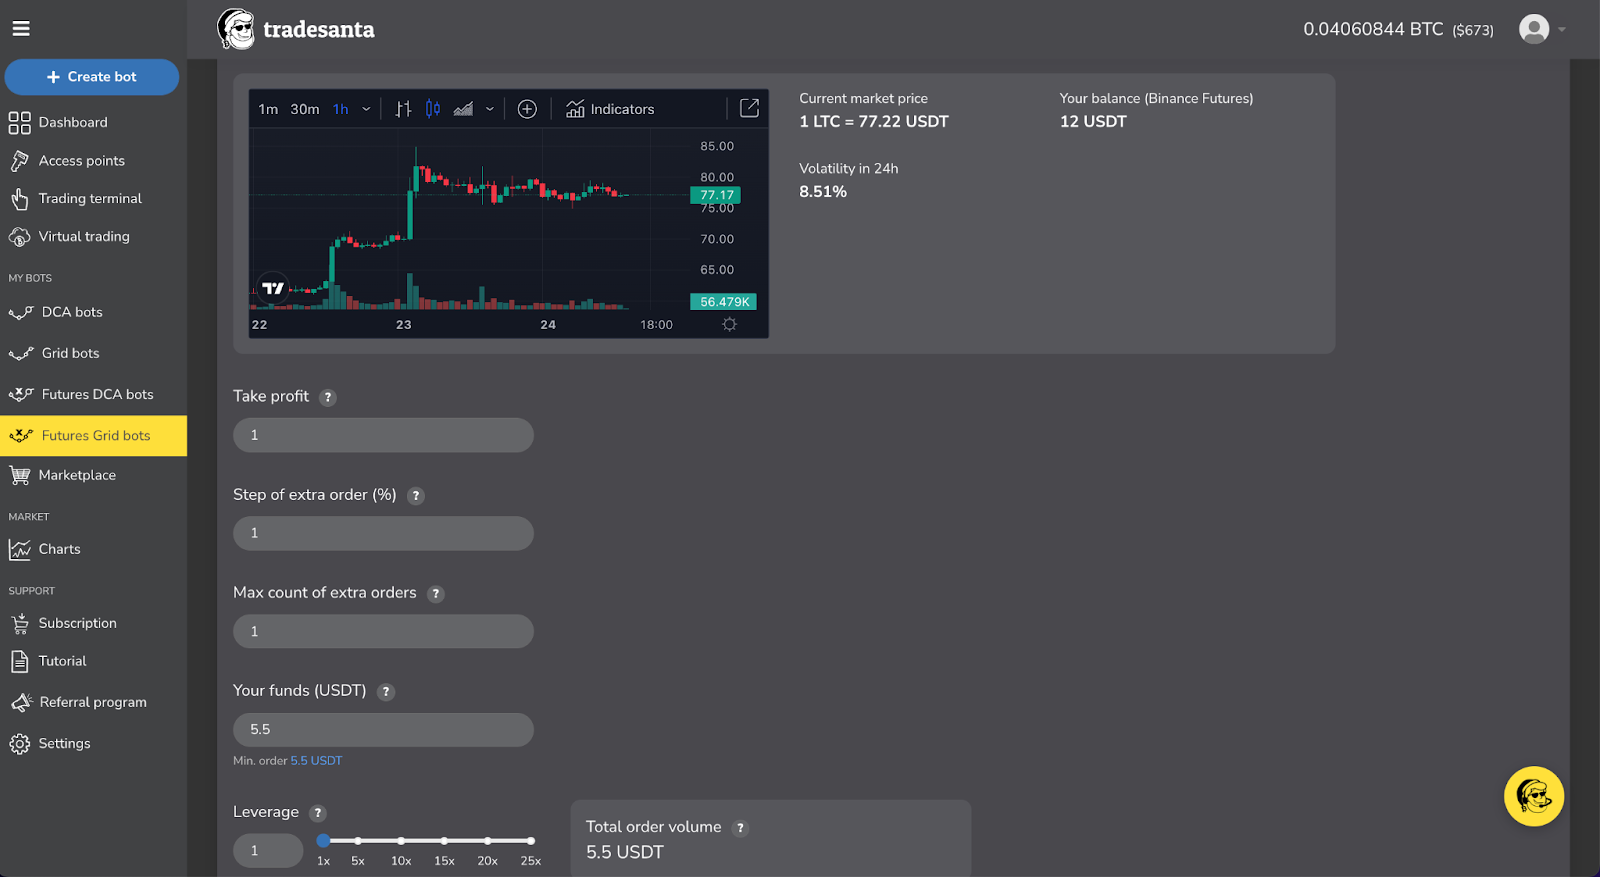Image resolution: width=1600 pixels, height=877 pixels.
Task: Click the Trading terminal hand icon
Action: [19, 199]
